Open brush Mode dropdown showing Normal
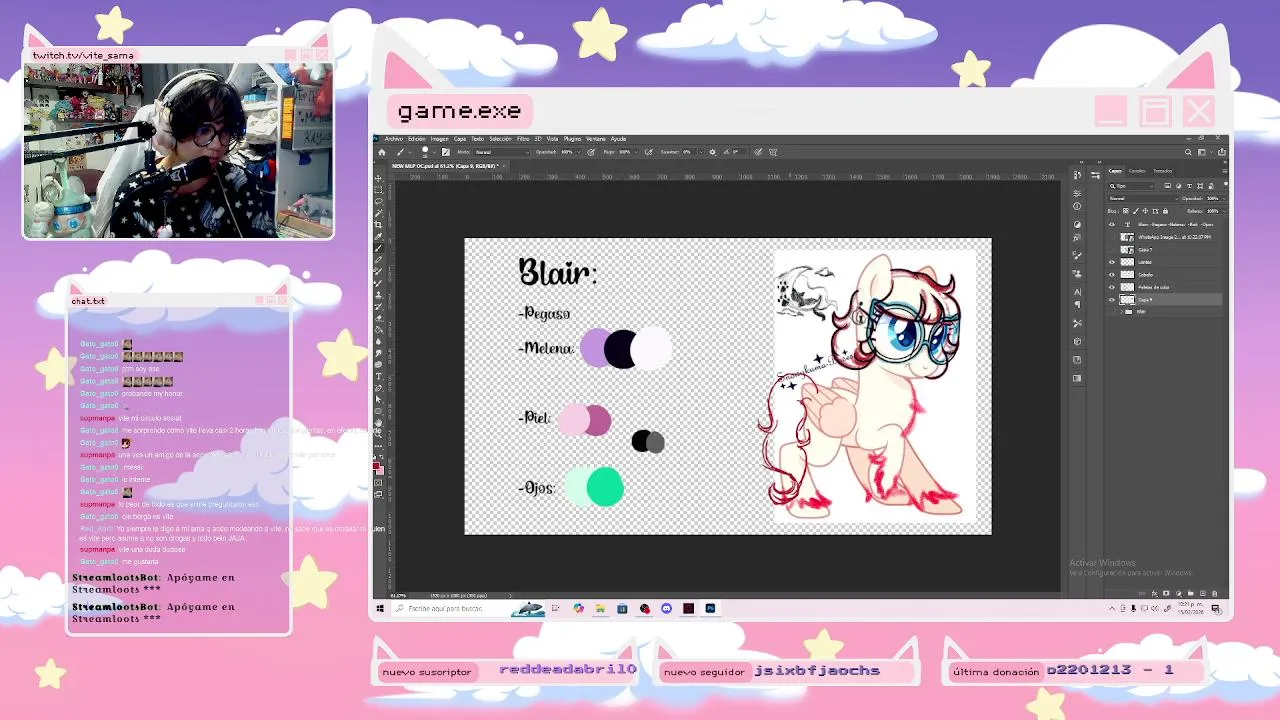Image resolution: width=1280 pixels, height=720 pixels. point(501,152)
